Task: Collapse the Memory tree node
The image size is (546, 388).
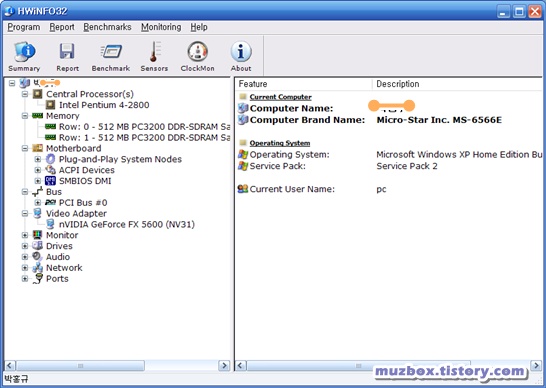Action: (x=25, y=116)
